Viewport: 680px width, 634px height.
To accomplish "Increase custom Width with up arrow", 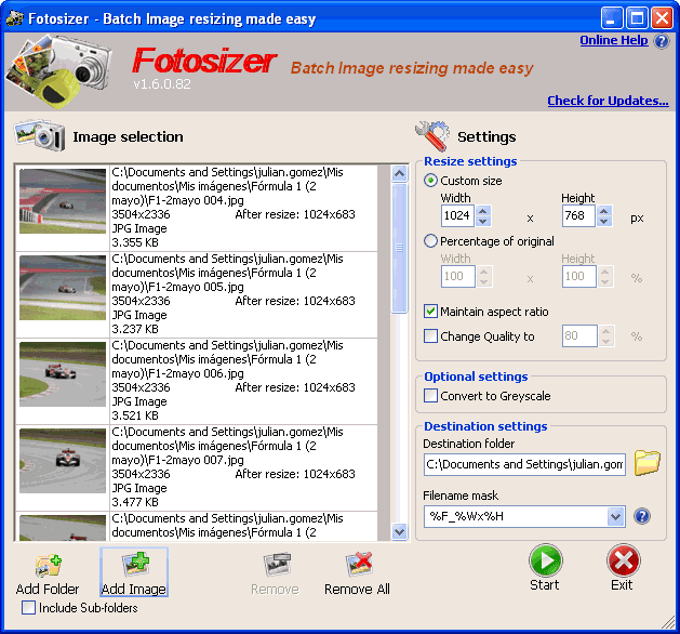I will point(483,211).
